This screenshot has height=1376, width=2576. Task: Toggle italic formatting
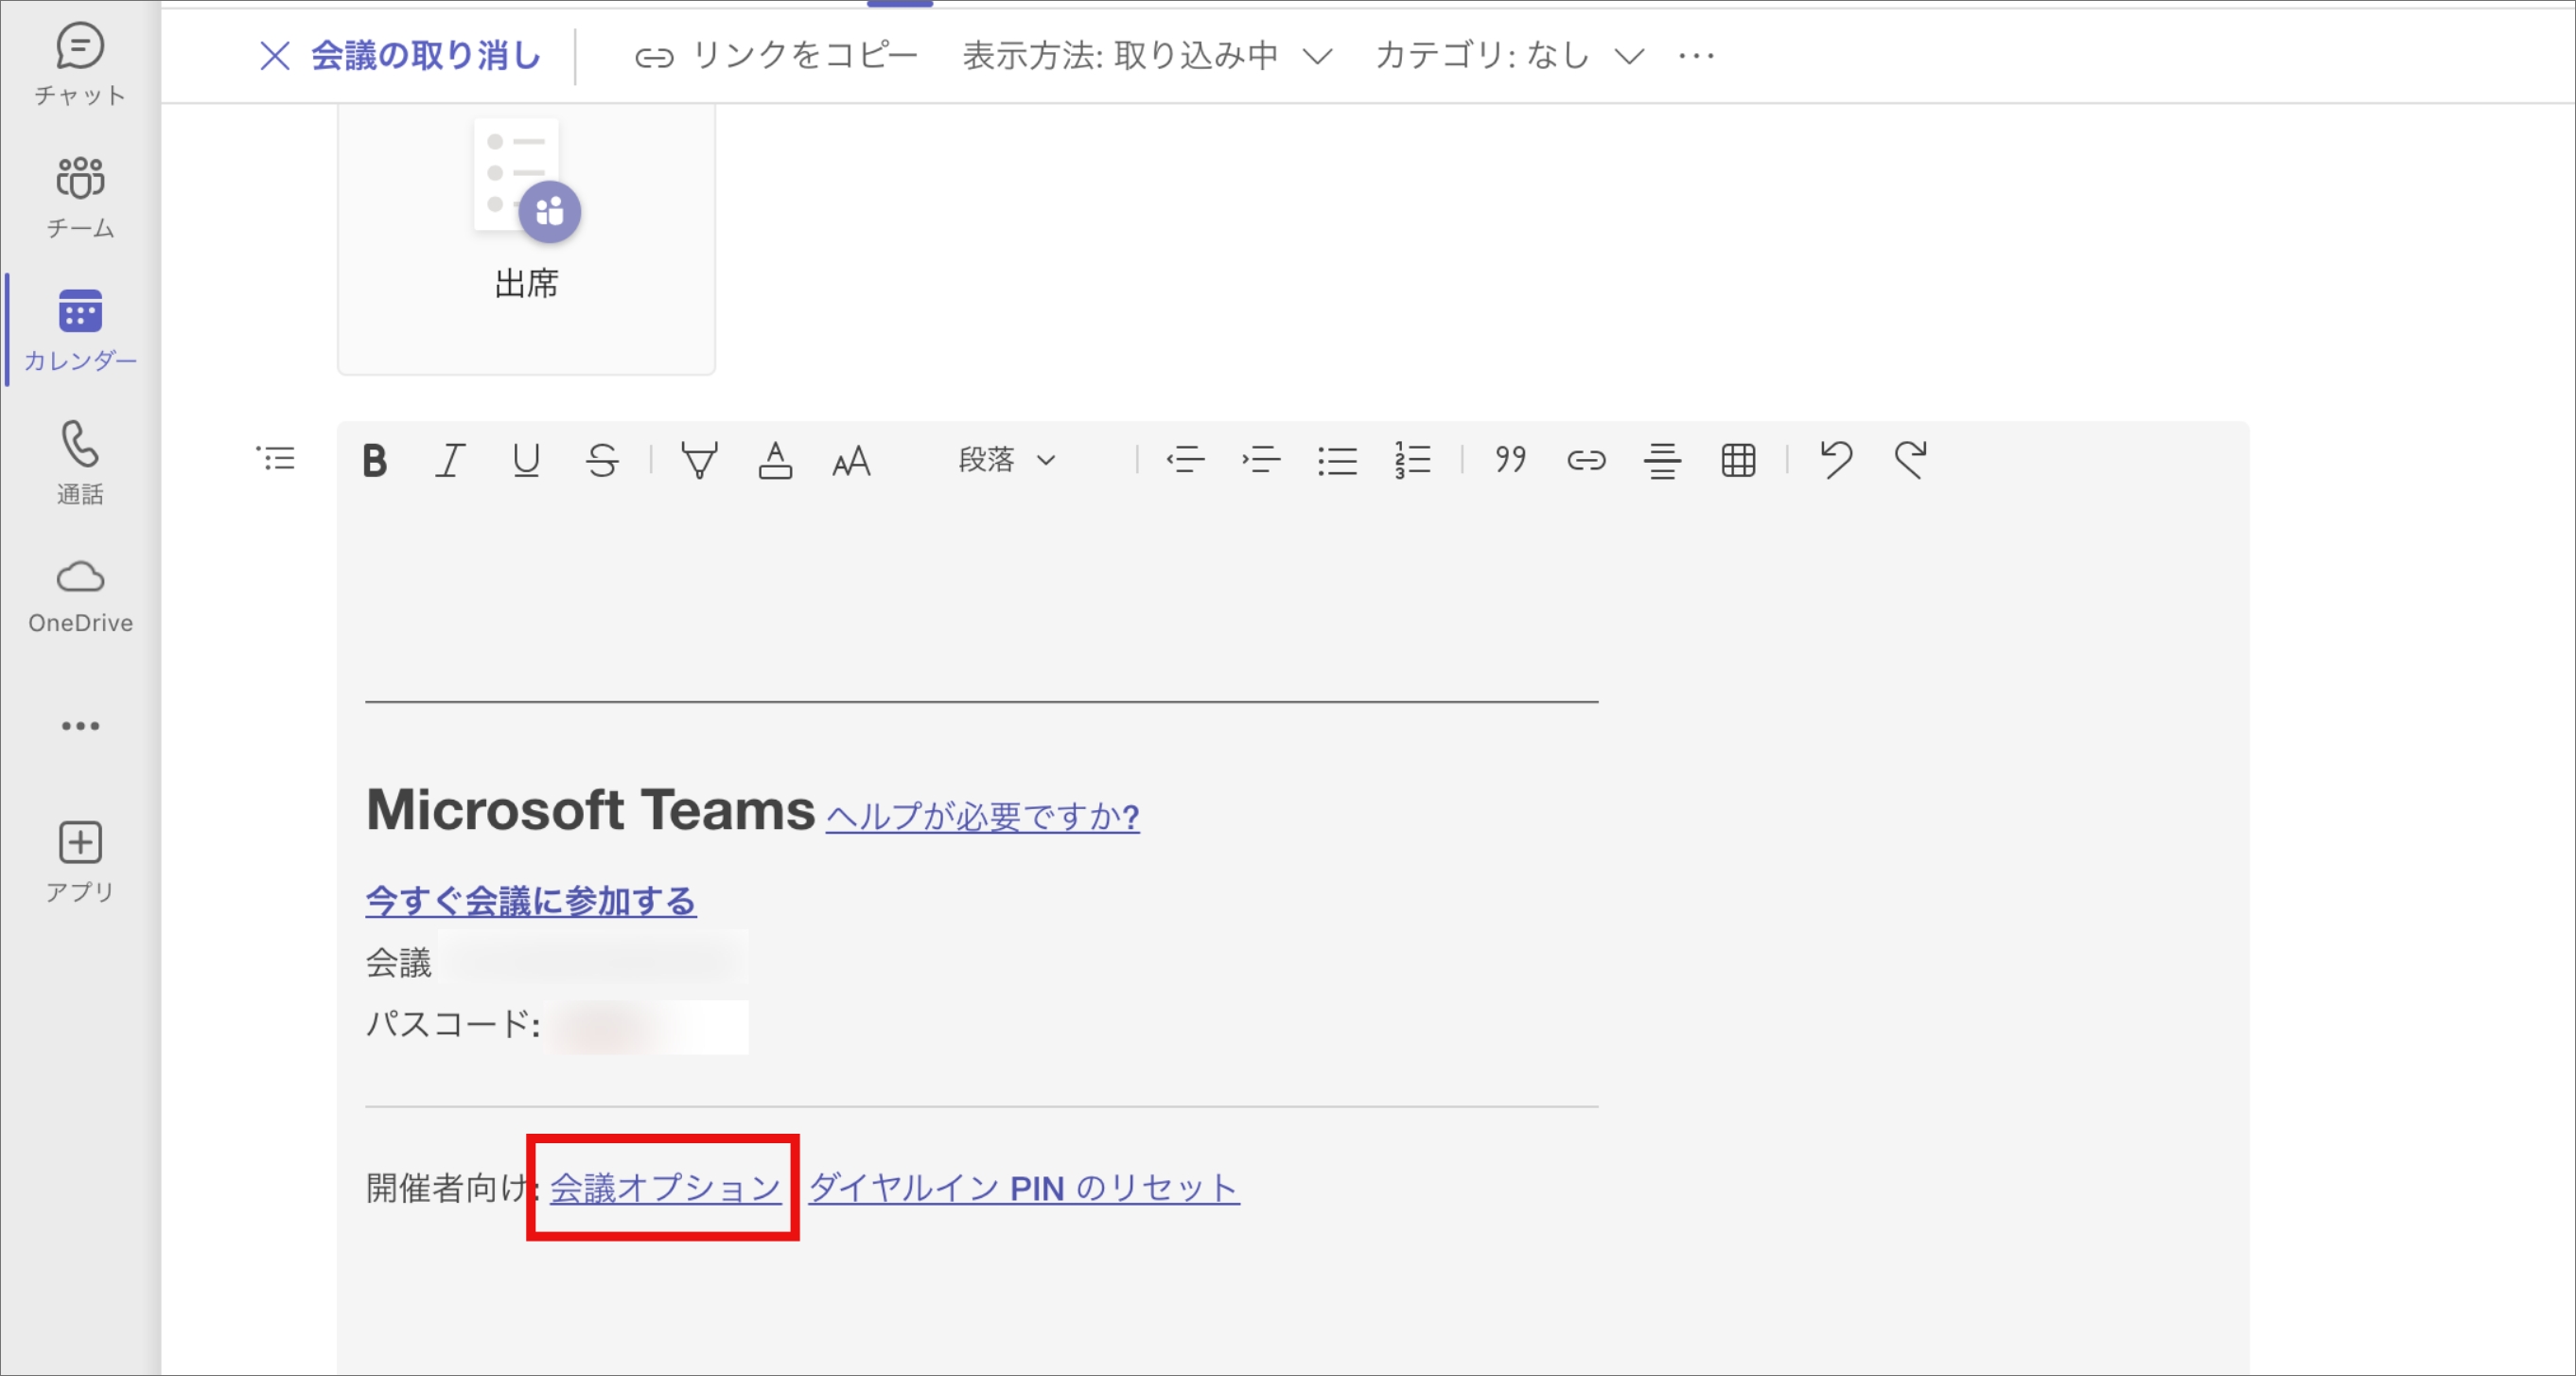[450, 461]
